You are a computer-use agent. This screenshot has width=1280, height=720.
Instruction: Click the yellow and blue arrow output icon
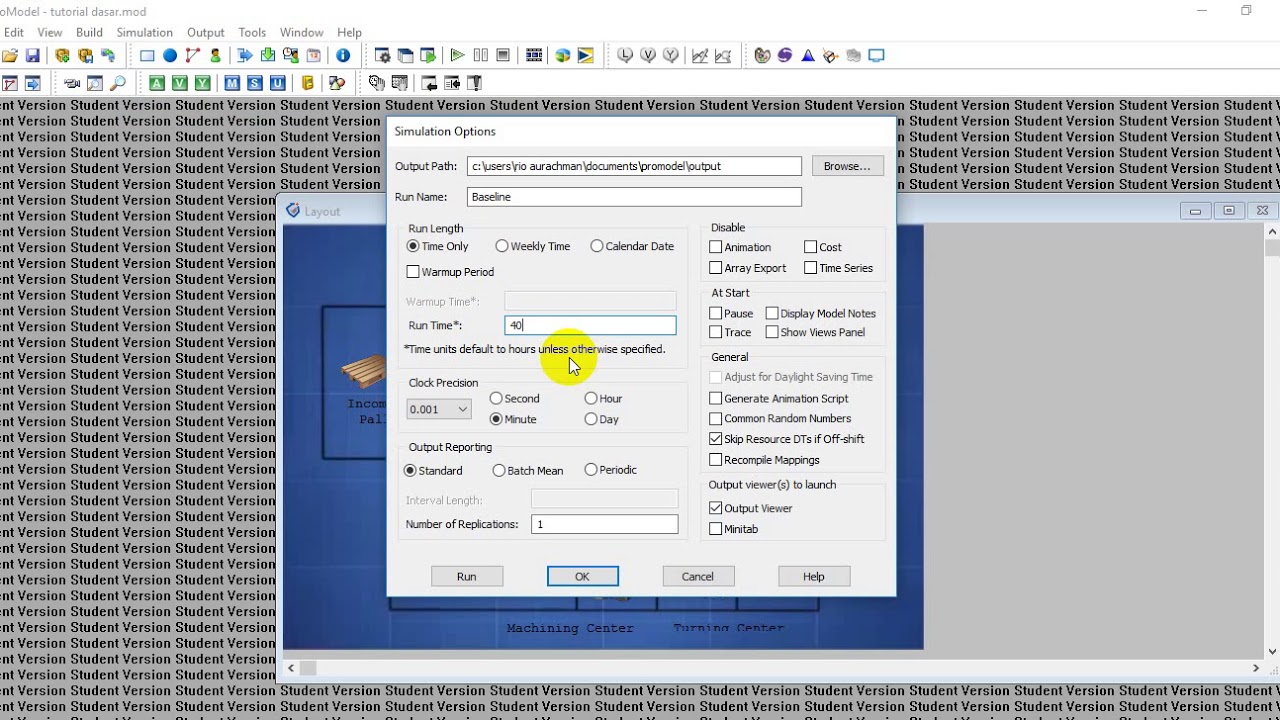tap(586, 56)
